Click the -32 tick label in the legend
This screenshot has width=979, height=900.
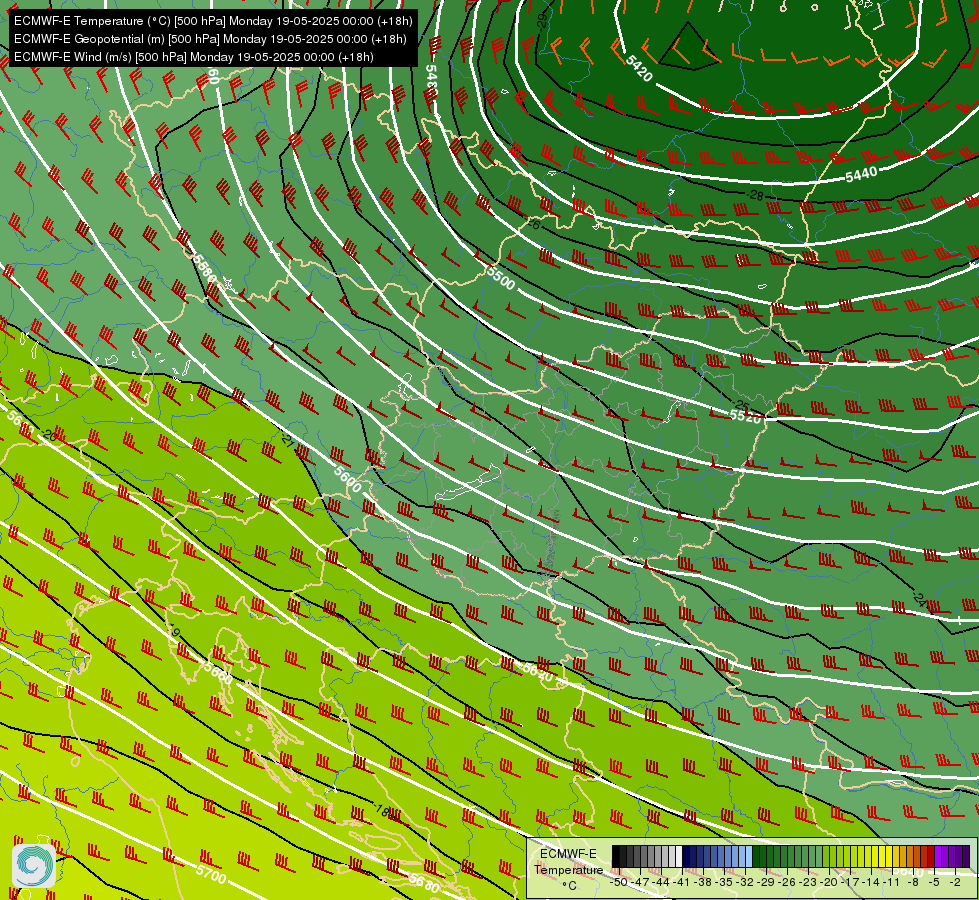tap(745, 883)
